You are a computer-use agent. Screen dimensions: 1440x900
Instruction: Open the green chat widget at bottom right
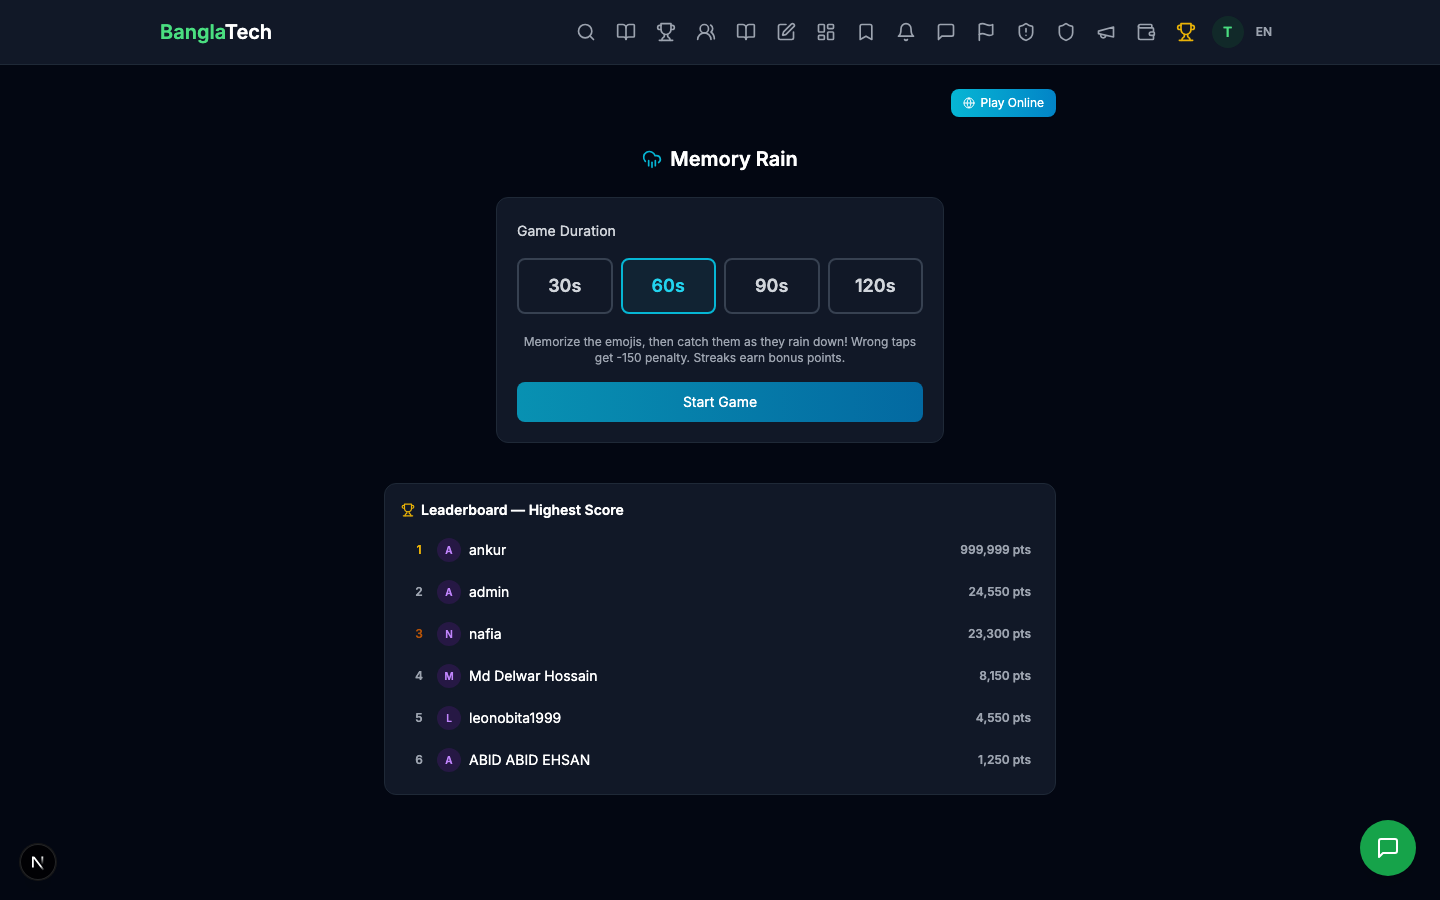click(1388, 848)
